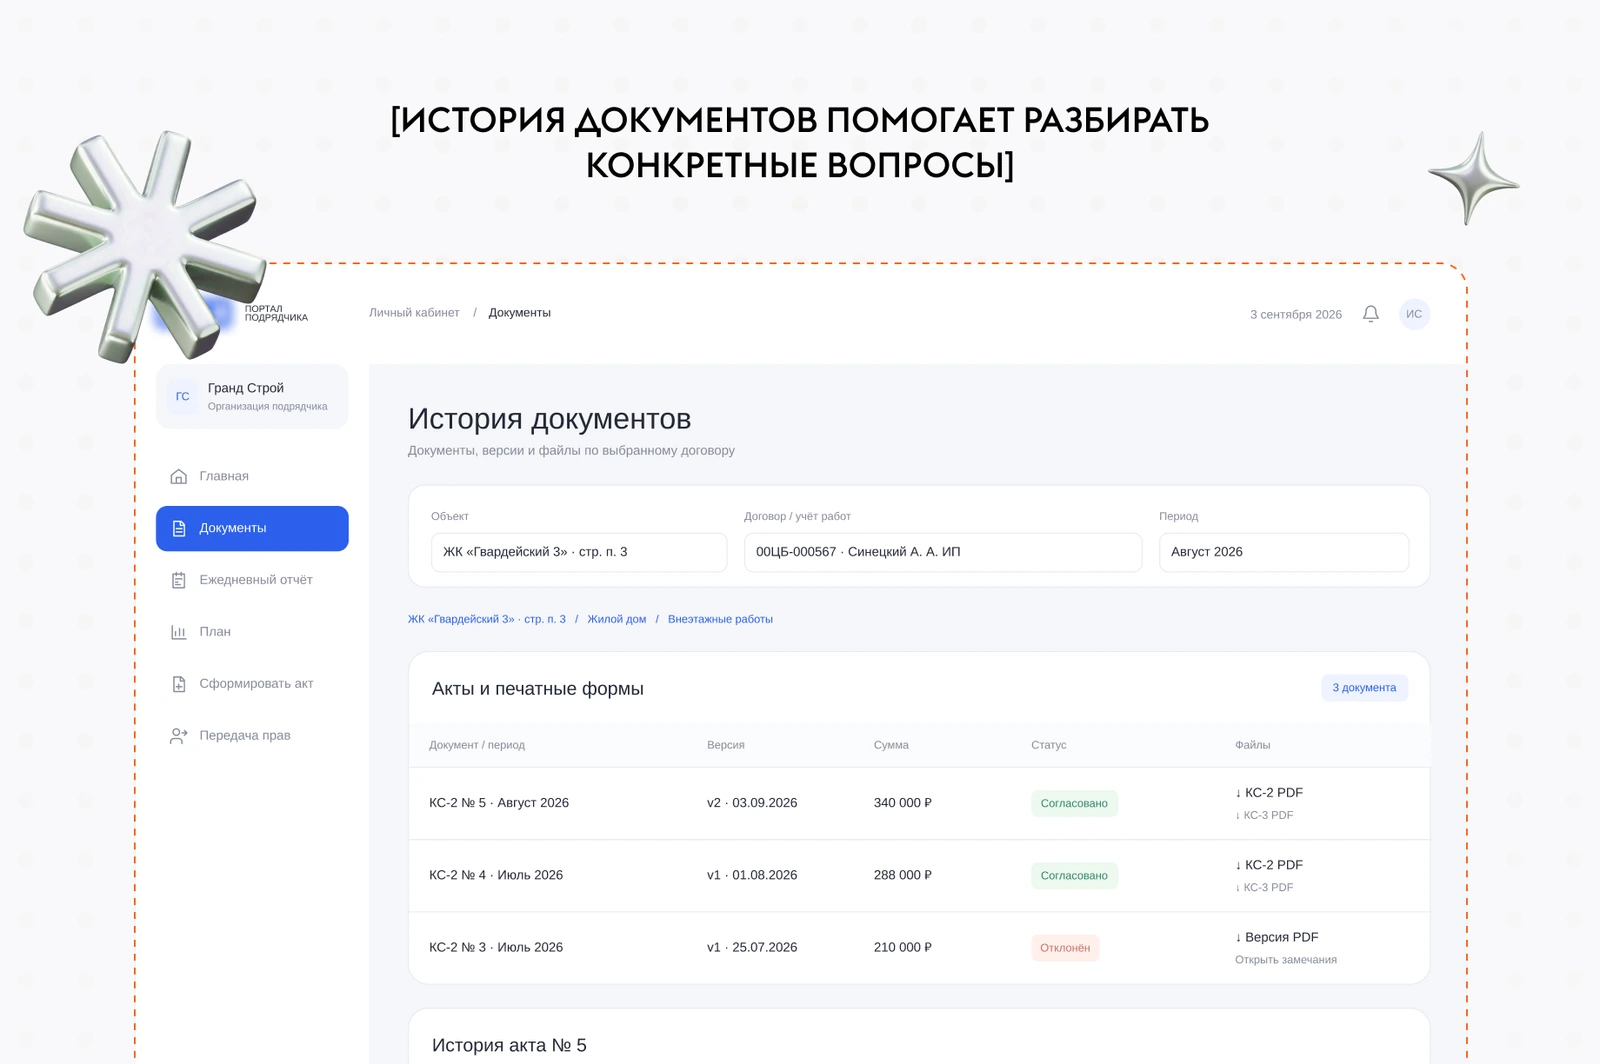The image size is (1600, 1064).
Task: Click the sum 210 000 ₽
Action: coord(903,947)
